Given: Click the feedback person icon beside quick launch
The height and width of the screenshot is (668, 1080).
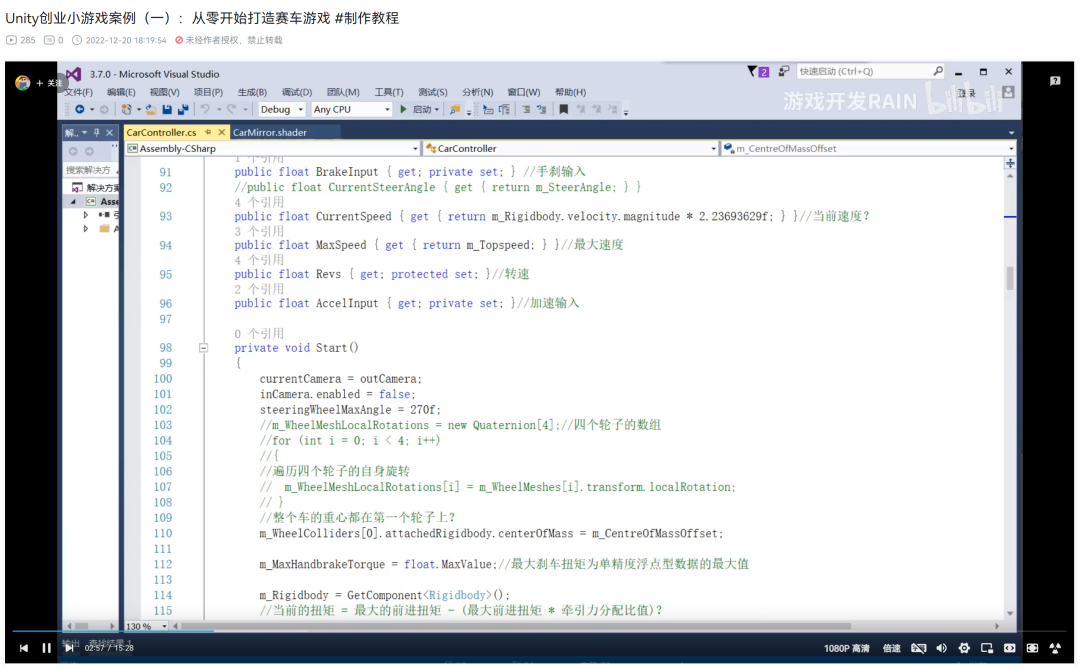Looking at the screenshot, I should 784,71.
